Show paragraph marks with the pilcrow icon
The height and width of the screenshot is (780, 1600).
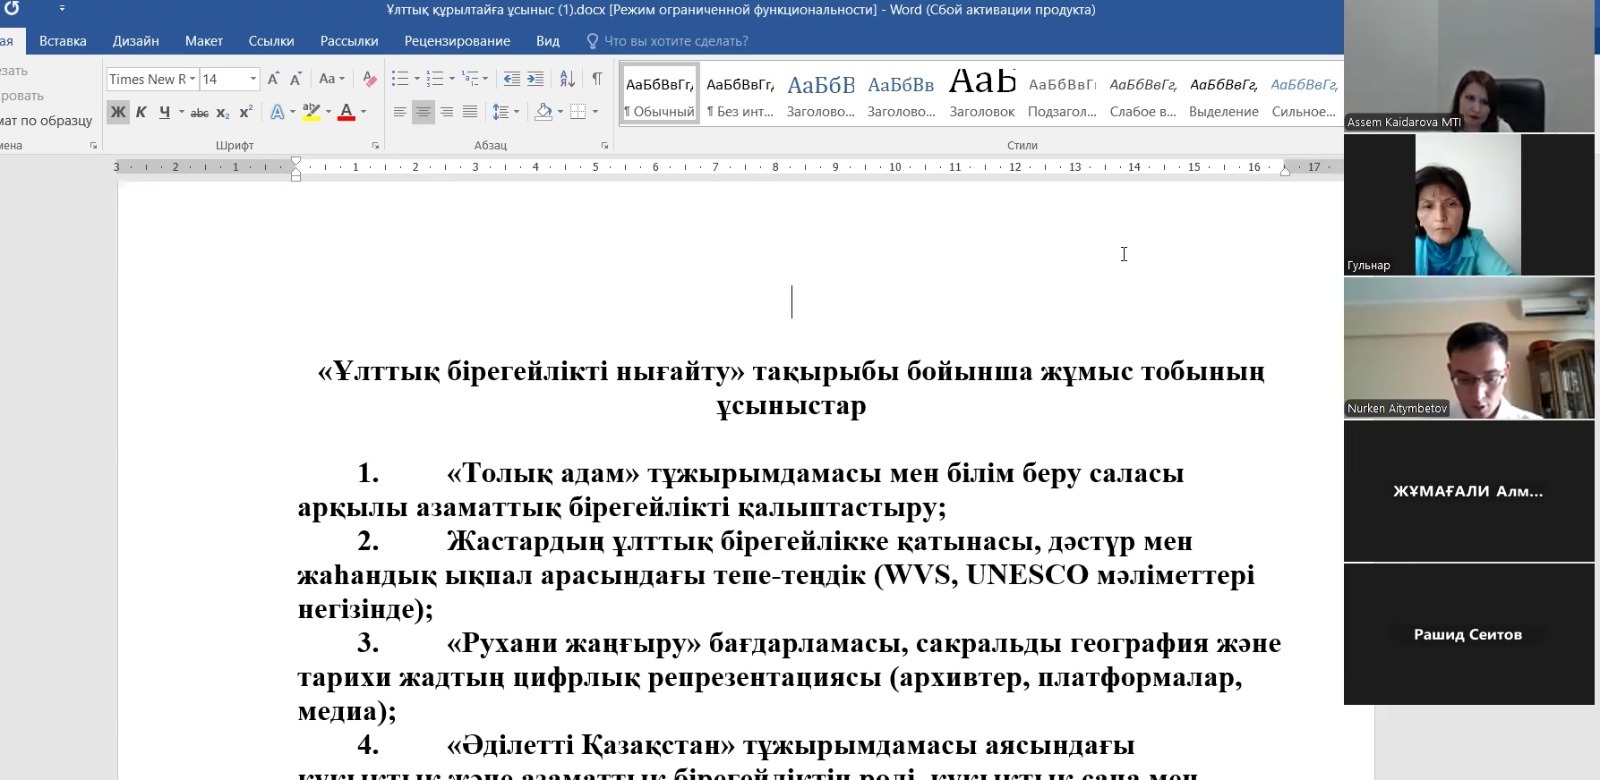597,79
